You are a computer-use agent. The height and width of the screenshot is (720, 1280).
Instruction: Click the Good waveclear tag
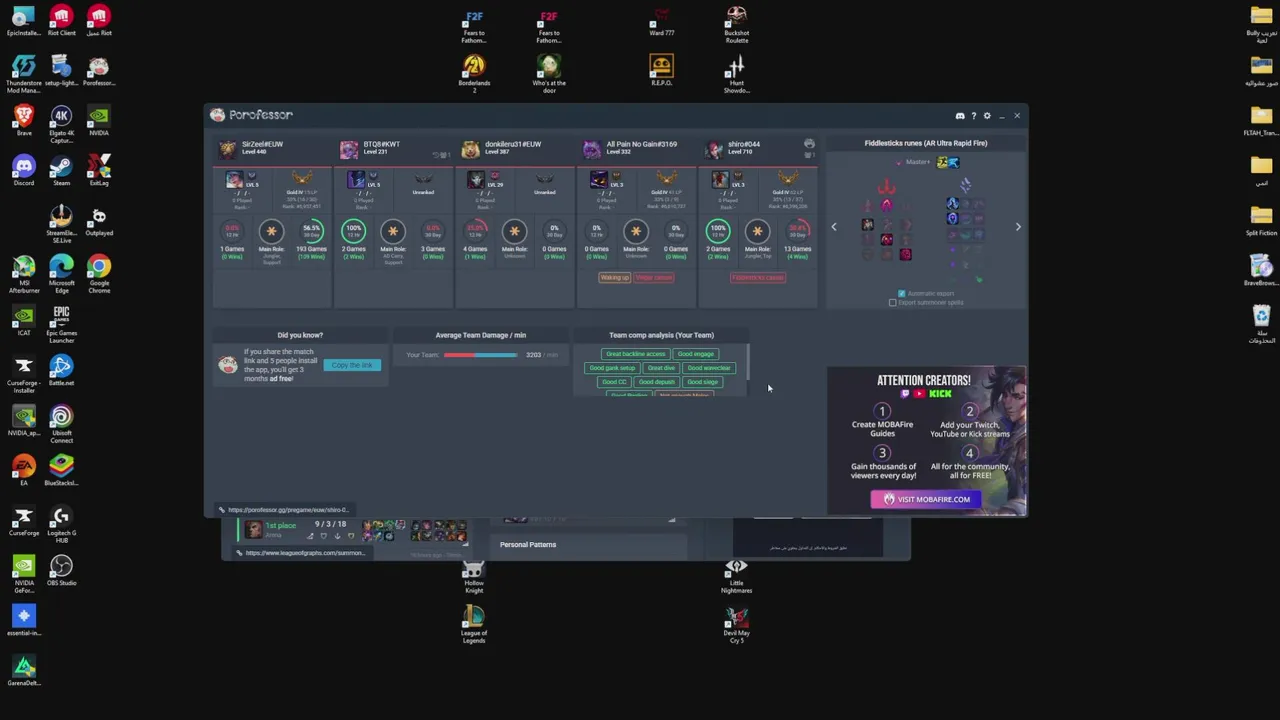[709, 368]
